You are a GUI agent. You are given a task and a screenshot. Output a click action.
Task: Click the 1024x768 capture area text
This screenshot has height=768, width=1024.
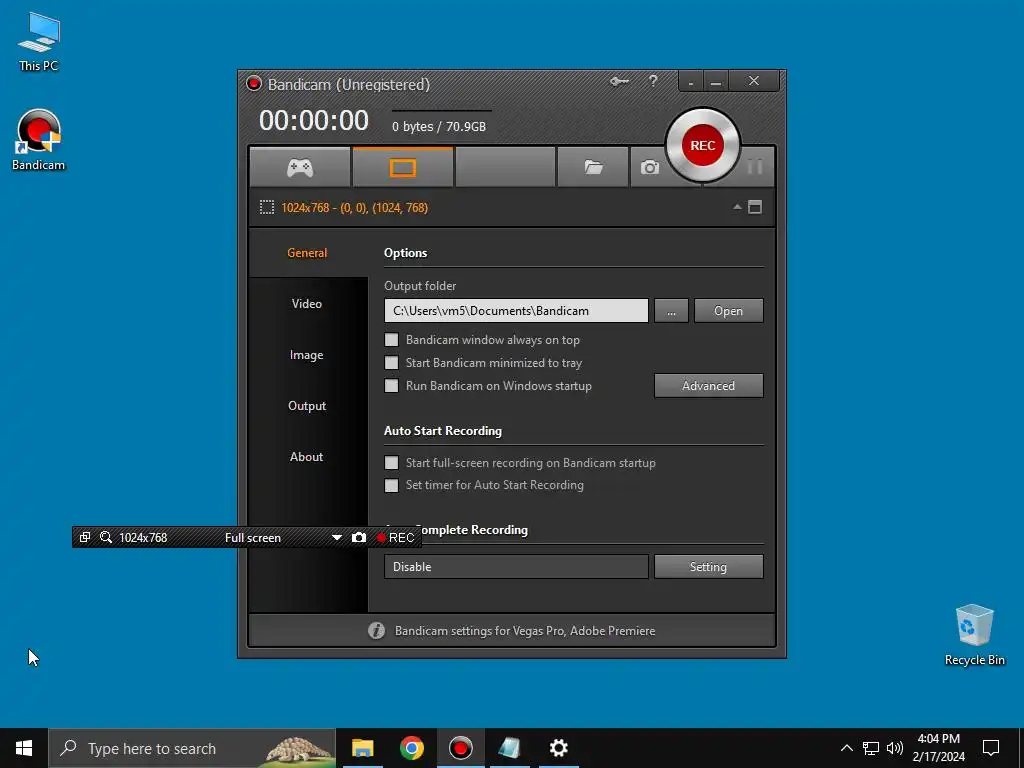(x=355, y=208)
